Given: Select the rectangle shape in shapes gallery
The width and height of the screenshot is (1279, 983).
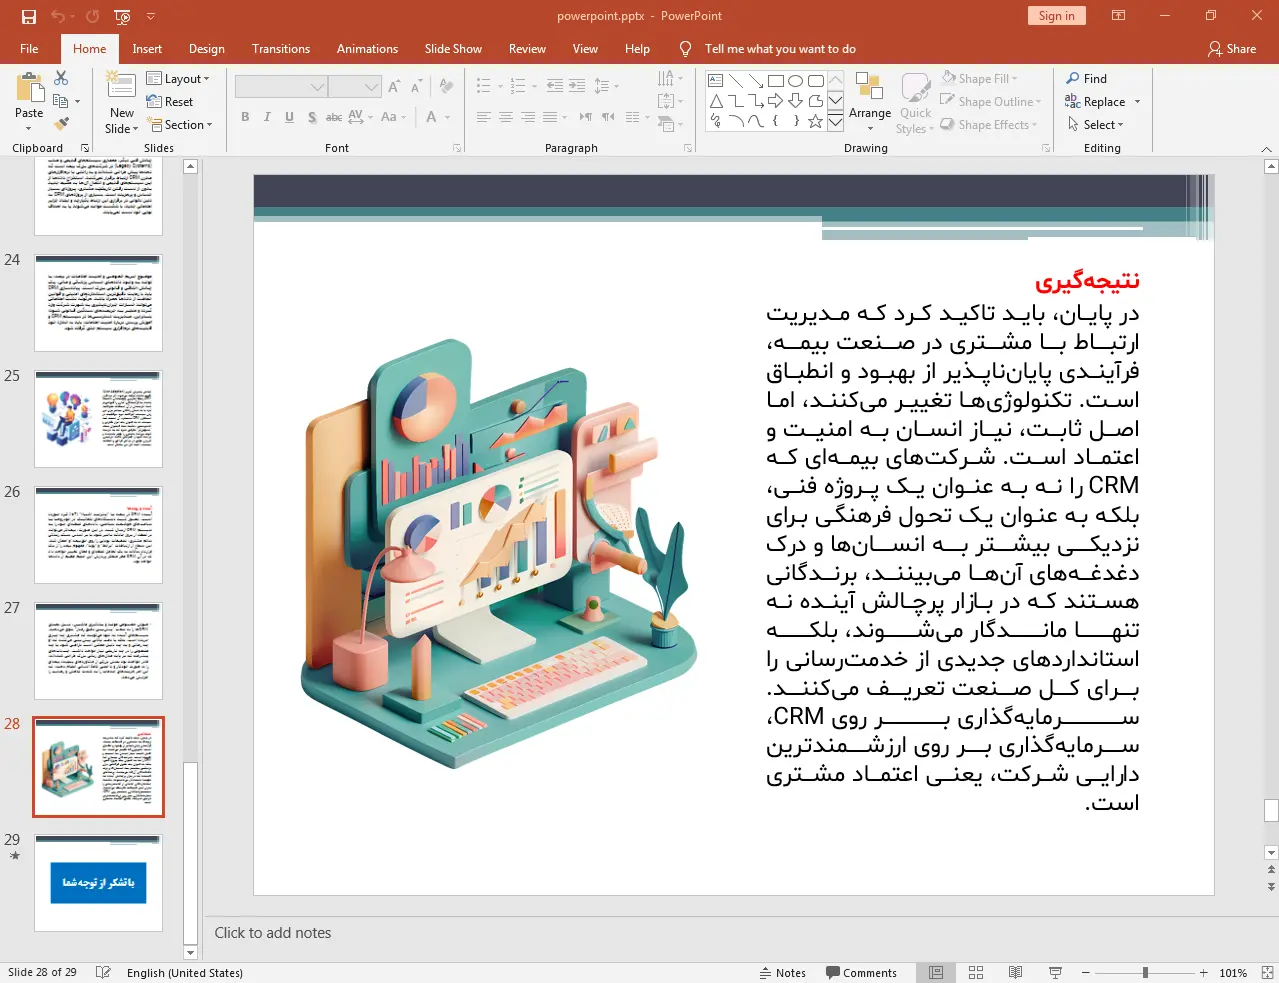Looking at the screenshot, I should pyautogui.click(x=775, y=81).
